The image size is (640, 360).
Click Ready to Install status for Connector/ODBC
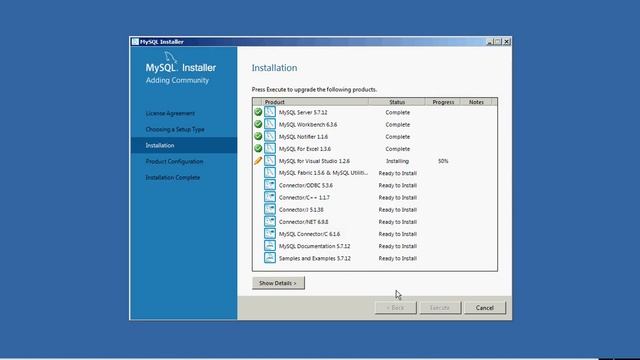coord(398,185)
